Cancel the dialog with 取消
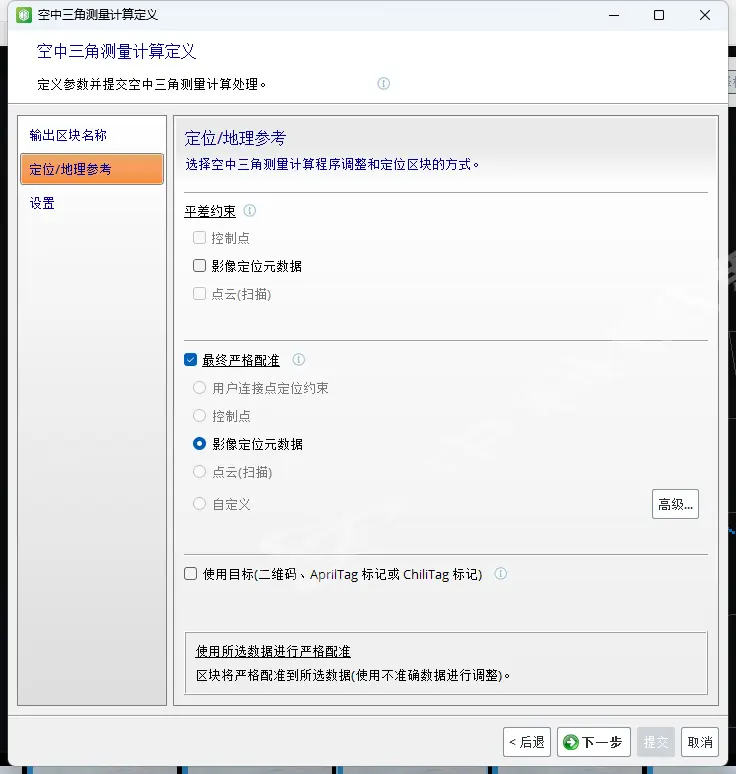This screenshot has width=736, height=774. coord(700,742)
